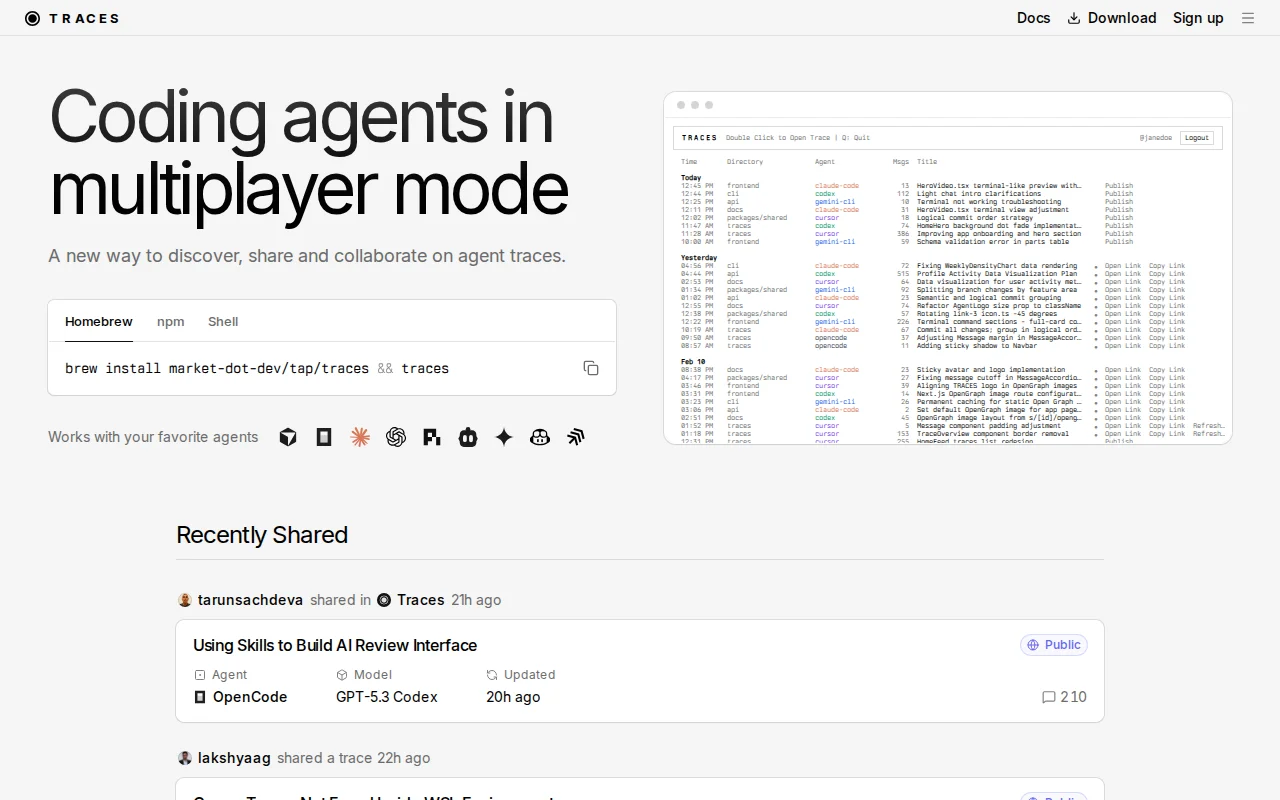Viewport: 1280px width, 800px height.
Task: Click the GitHub Copilot goggles icon
Action: click(540, 437)
